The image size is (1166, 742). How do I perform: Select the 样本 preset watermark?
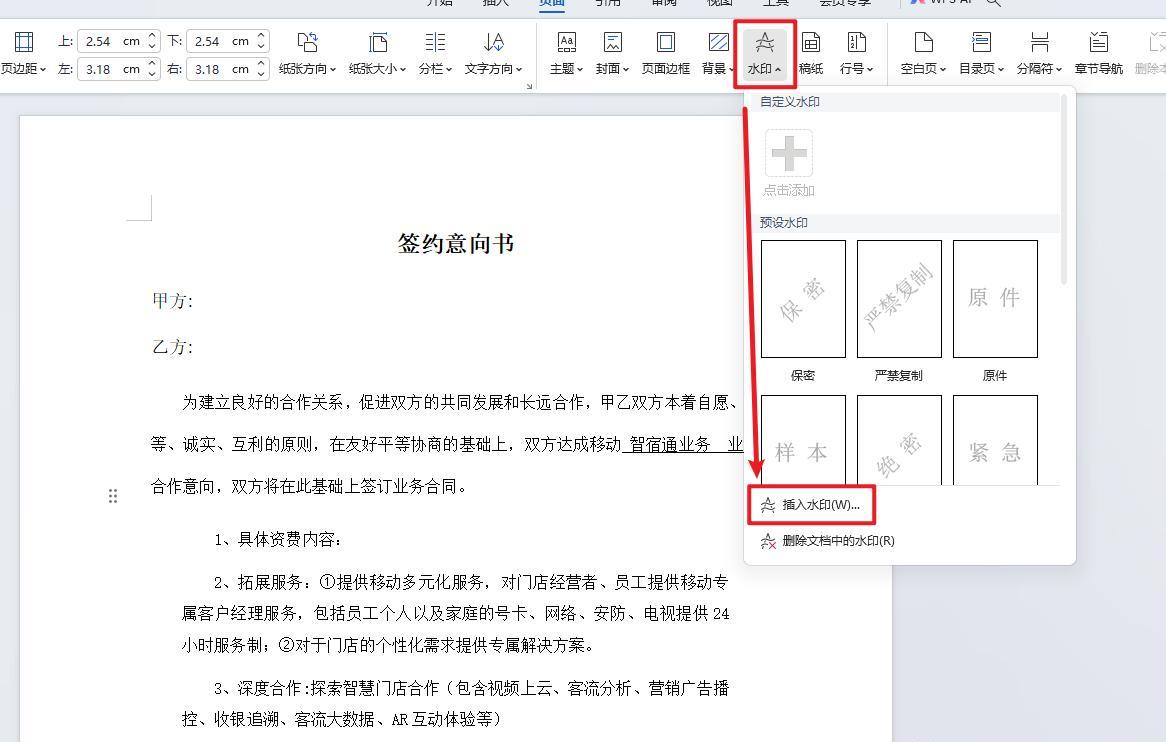[x=803, y=440]
